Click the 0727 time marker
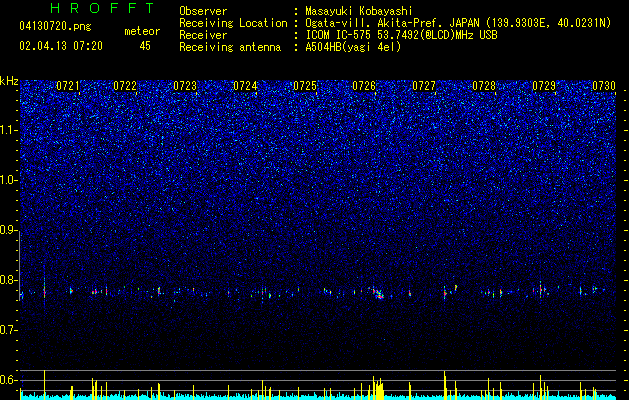 click(424, 86)
